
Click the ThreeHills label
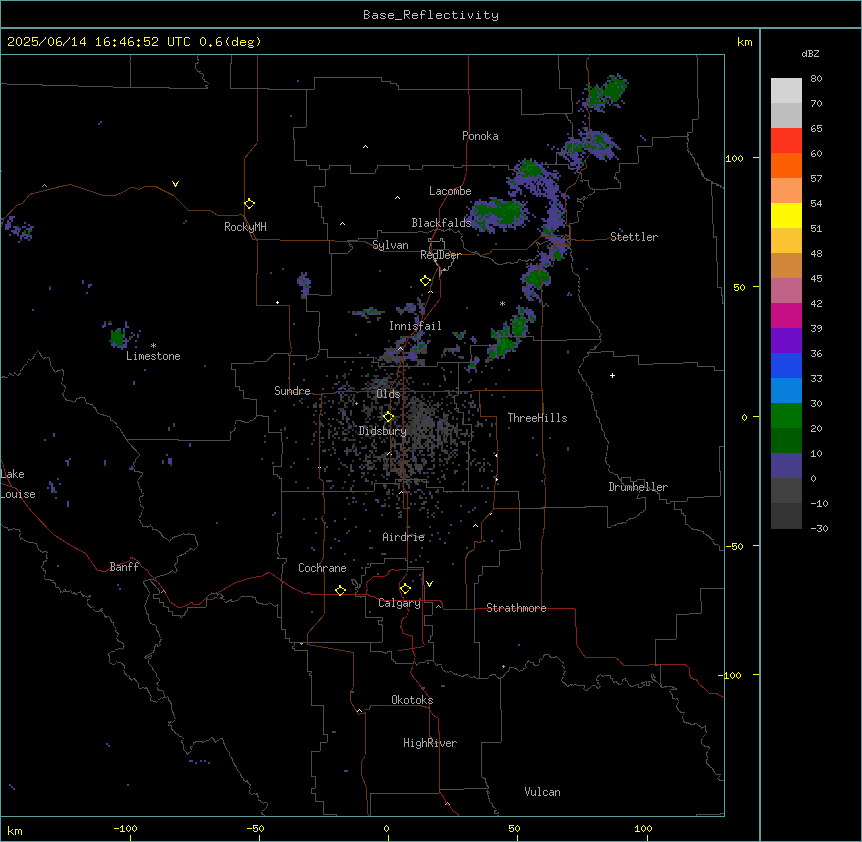[x=537, y=418]
